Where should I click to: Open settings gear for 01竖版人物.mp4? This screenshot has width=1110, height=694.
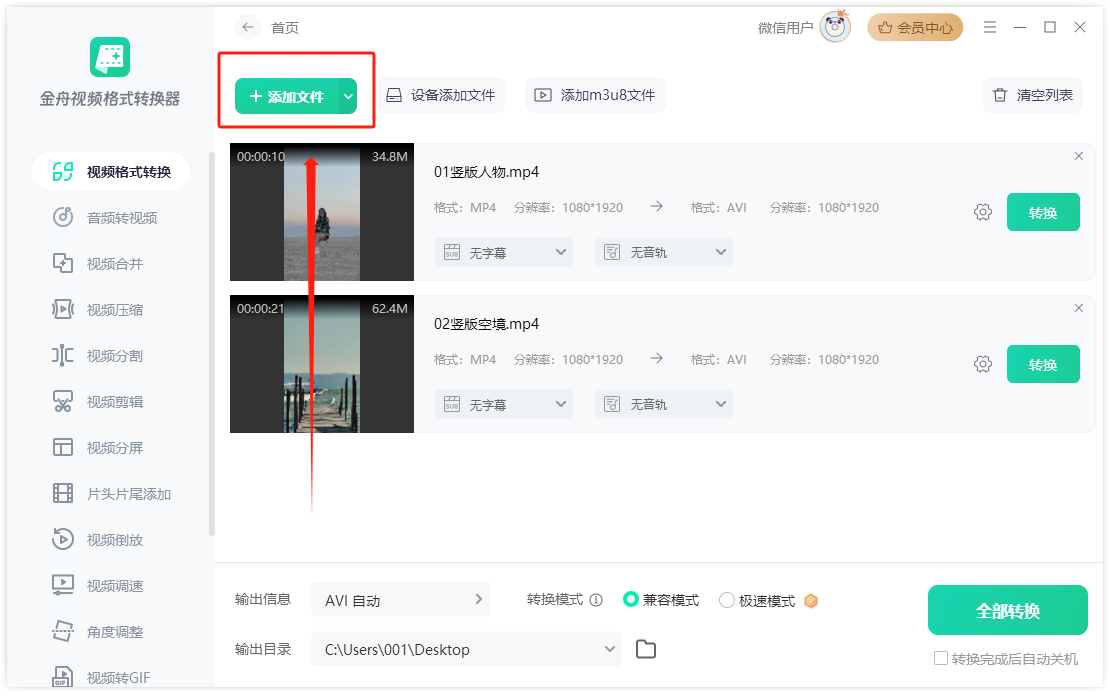pyautogui.click(x=982, y=212)
